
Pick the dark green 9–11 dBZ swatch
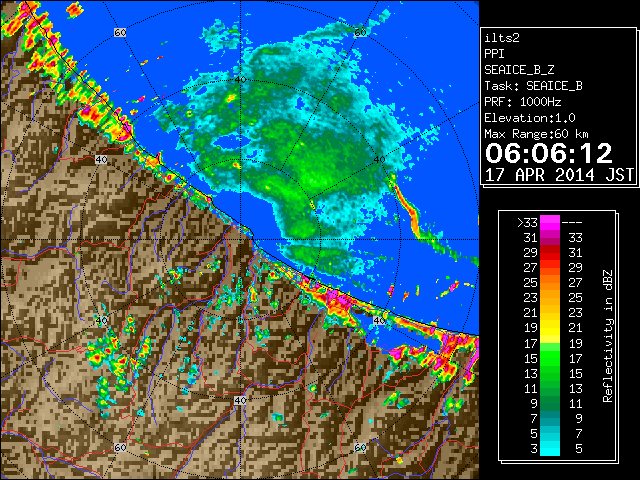point(550,403)
